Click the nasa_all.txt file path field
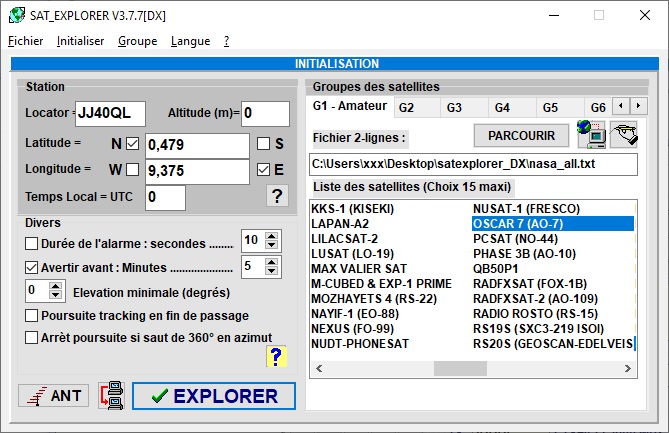The width and height of the screenshot is (669, 433). 473,164
